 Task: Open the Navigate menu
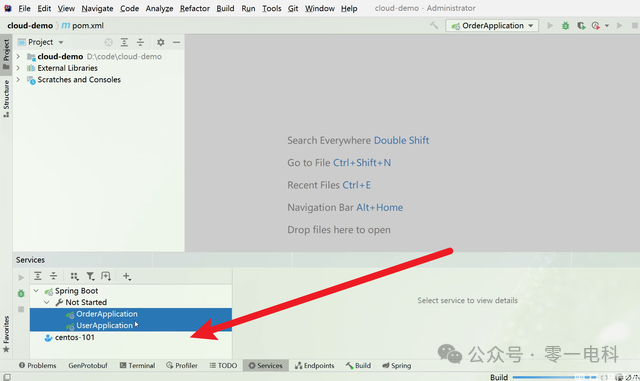tap(97, 8)
